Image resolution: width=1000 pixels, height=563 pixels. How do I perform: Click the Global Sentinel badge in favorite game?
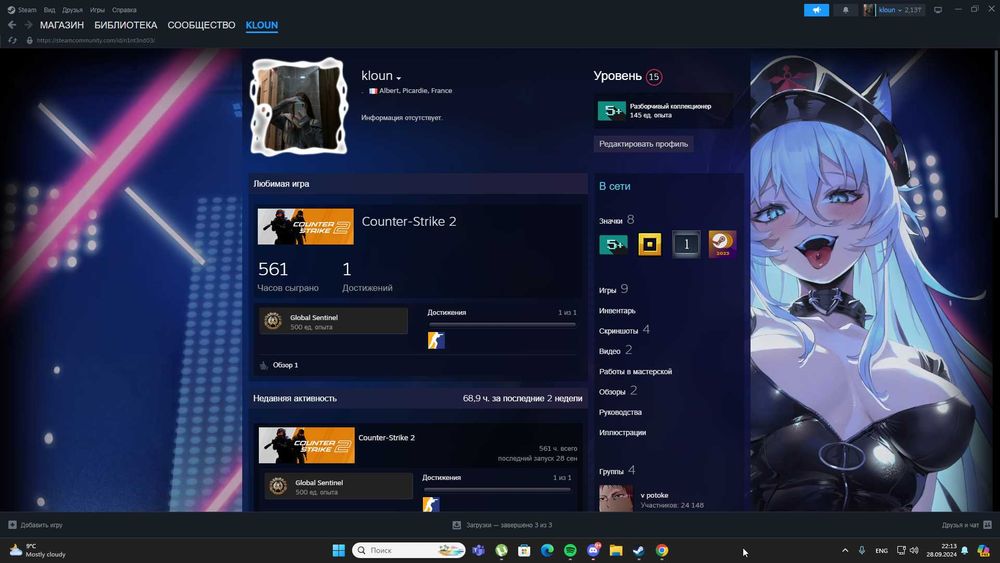[333, 321]
